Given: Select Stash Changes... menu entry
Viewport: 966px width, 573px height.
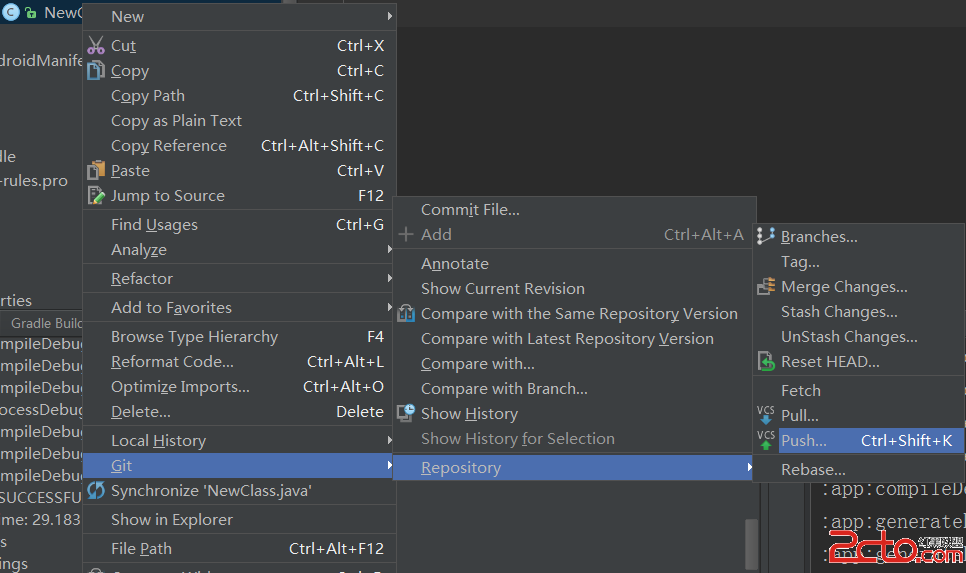Looking at the screenshot, I should [x=839, y=312].
